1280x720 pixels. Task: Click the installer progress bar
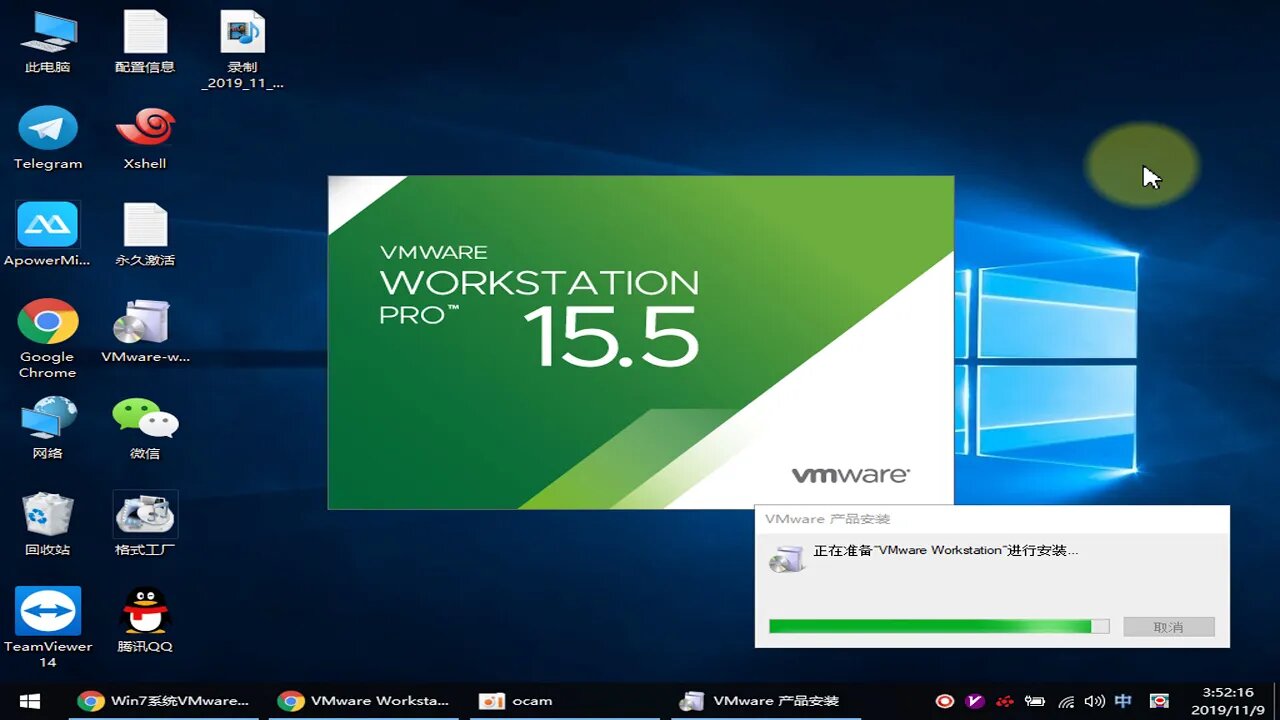tap(939, 626)
